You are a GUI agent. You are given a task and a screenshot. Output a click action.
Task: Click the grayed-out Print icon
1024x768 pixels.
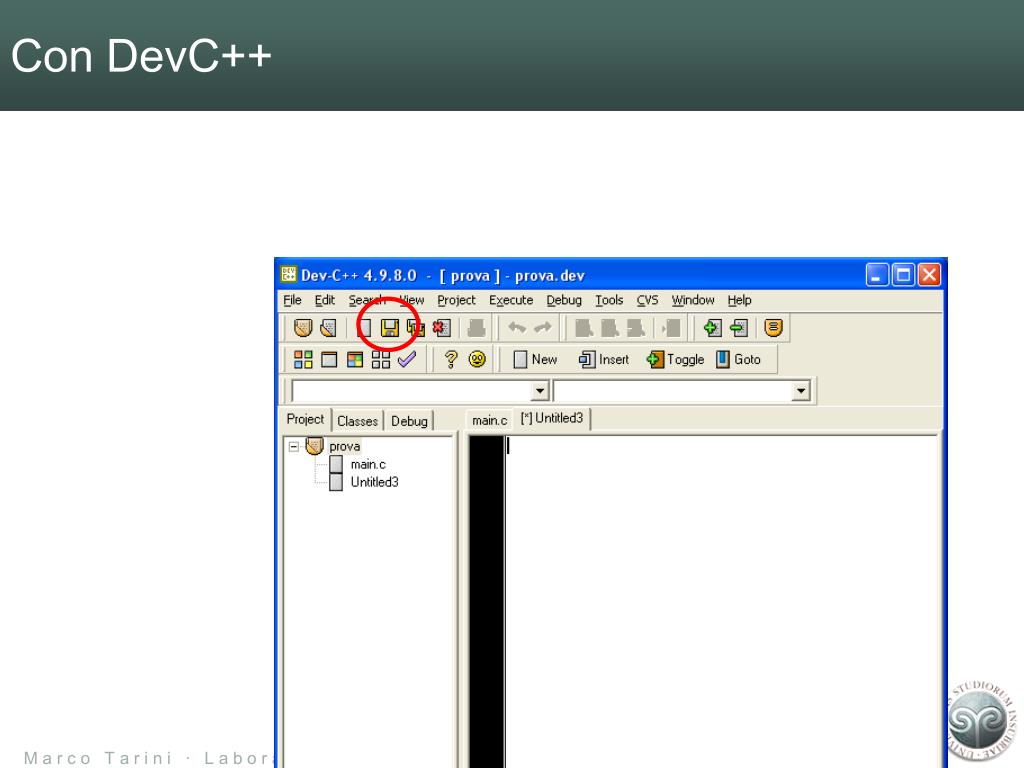[x=477, y=328]
